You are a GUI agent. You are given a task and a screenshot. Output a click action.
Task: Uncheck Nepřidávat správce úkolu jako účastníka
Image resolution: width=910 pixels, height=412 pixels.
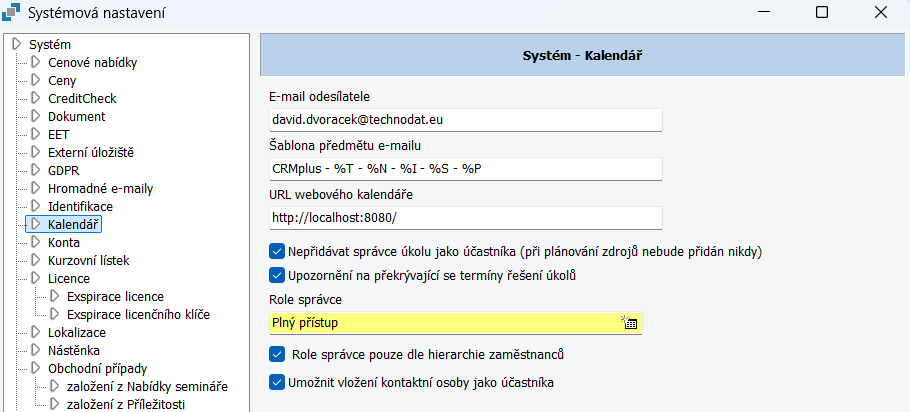(277, 251)
